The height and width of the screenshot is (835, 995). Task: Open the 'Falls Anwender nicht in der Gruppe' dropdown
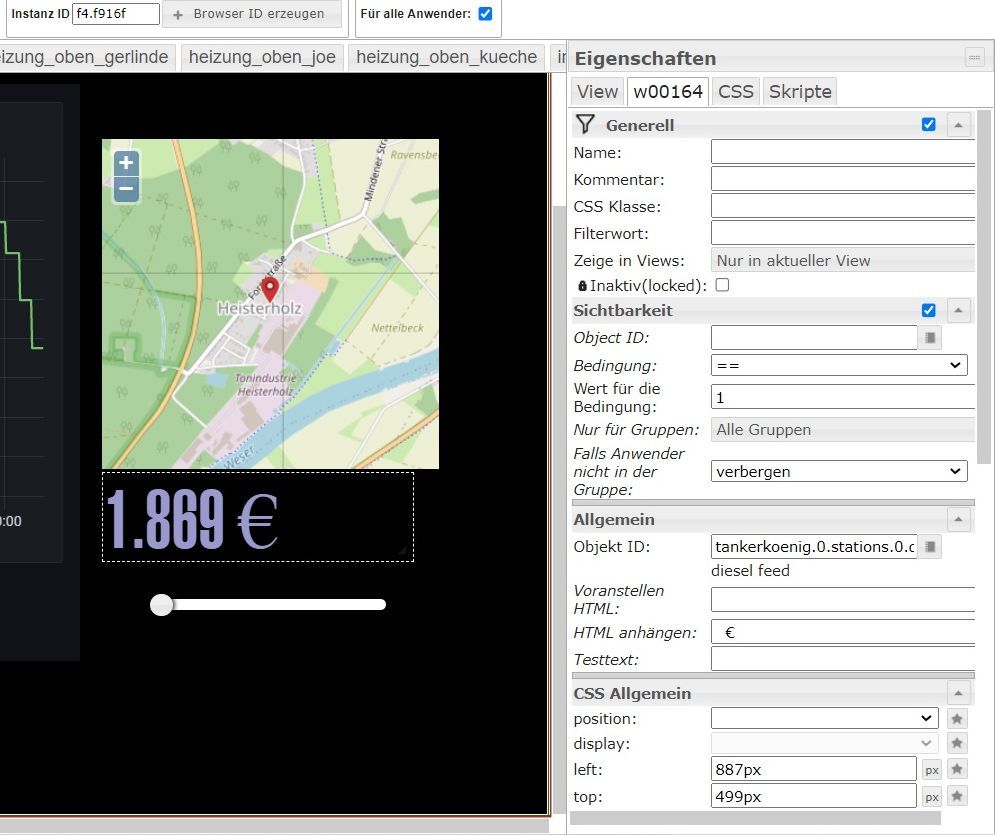tap(839, 471)
